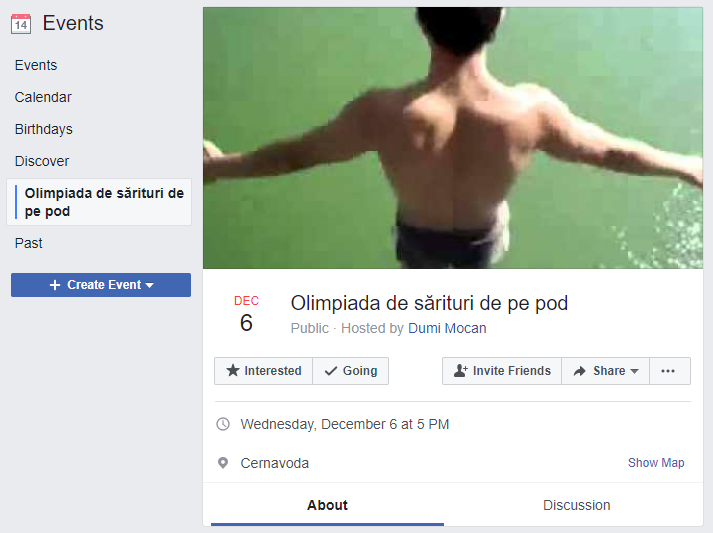Viewport: 713px width, 533px height.
Task: Switch to the Discussion tab
Action: click(x=577, y=505)
